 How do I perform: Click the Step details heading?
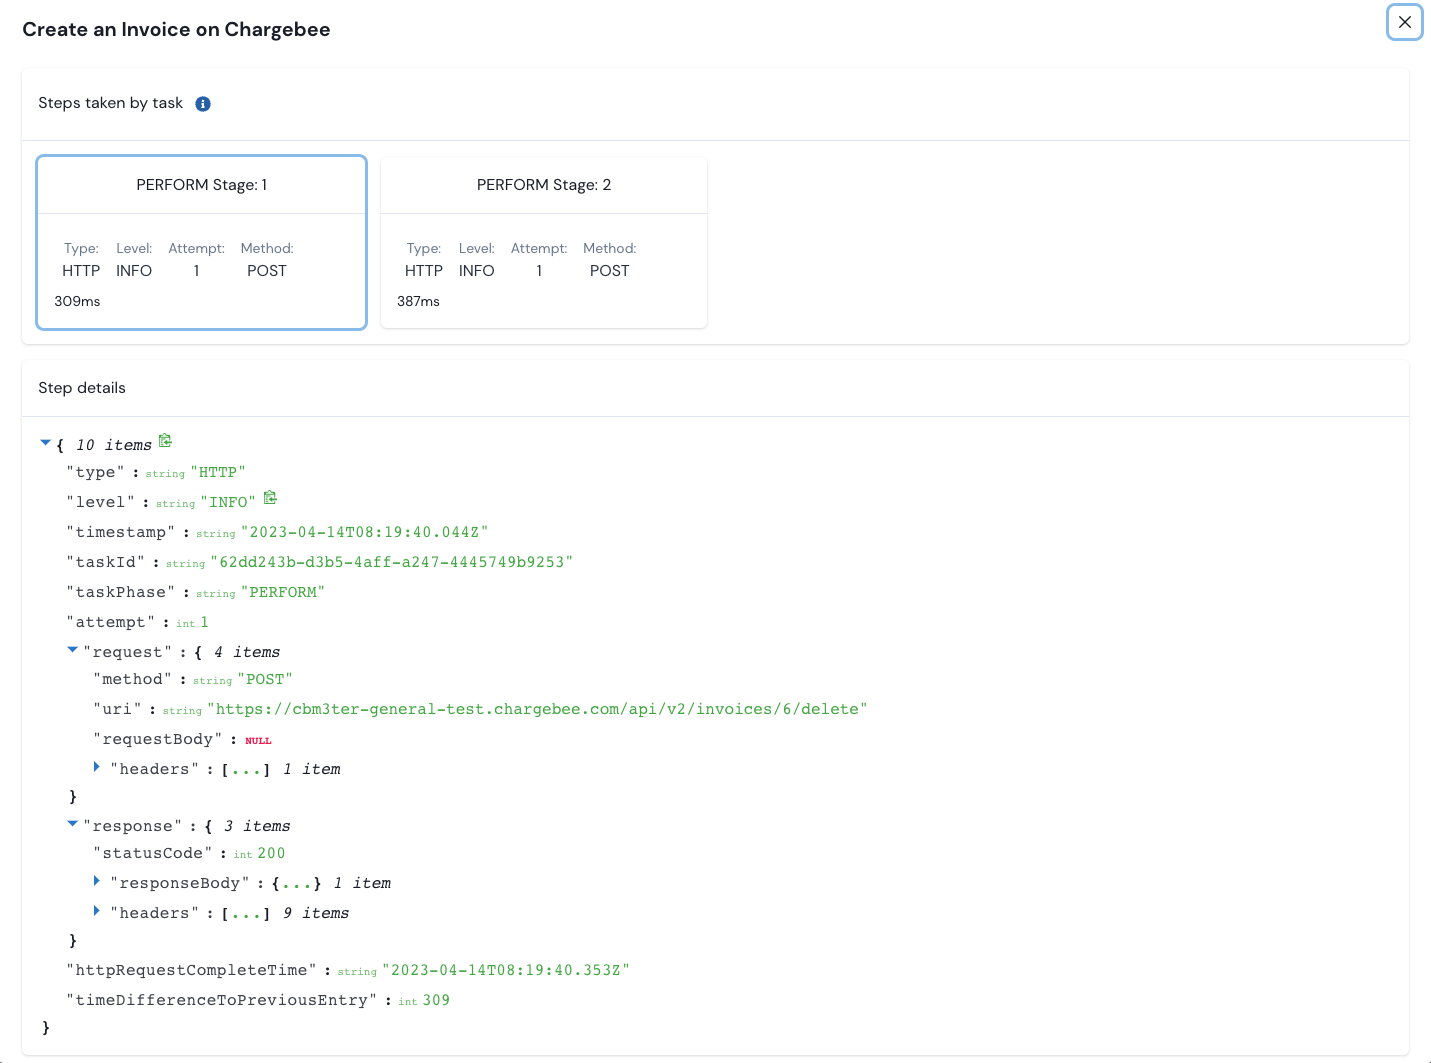[x=82, y=388]
